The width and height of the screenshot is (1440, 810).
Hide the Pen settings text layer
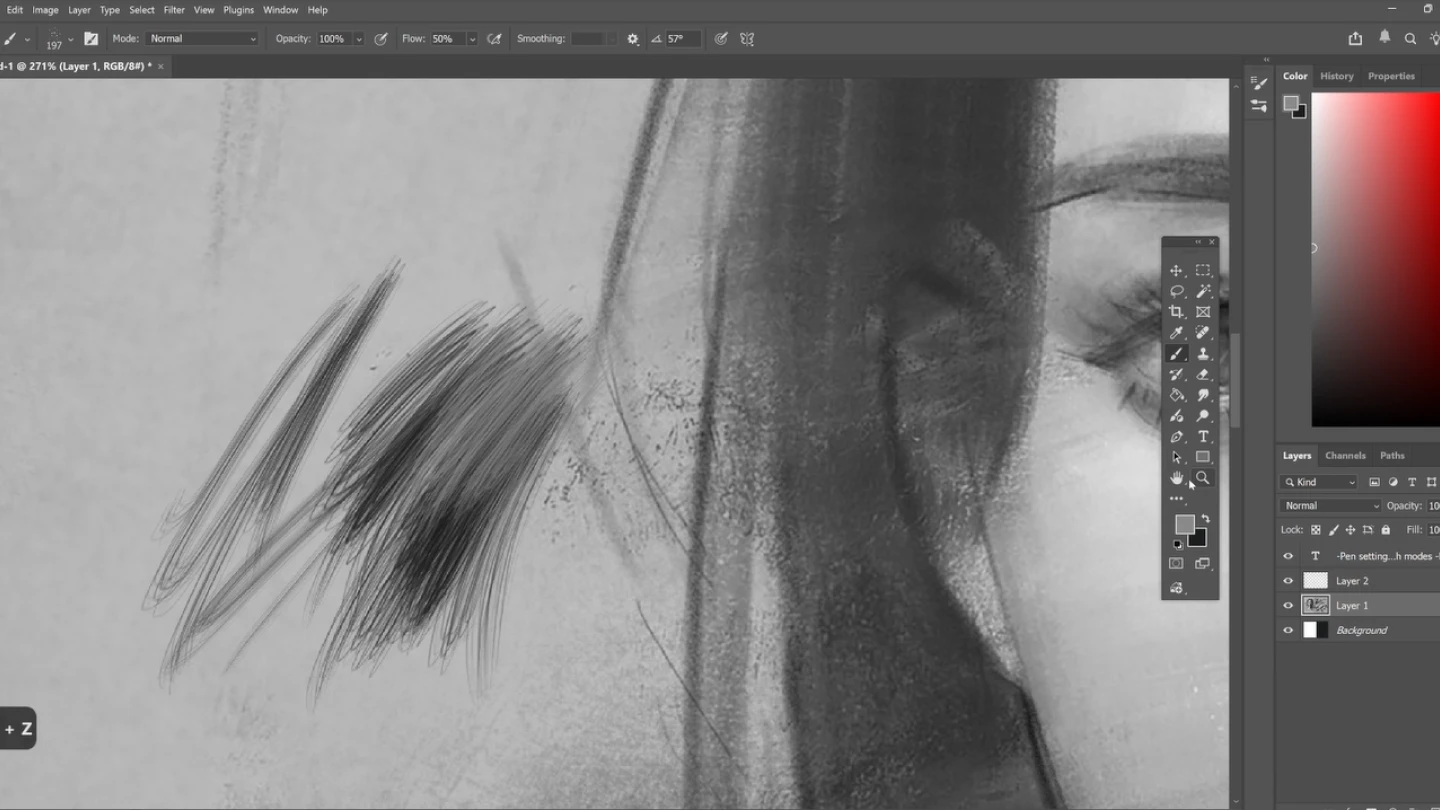1288,556
